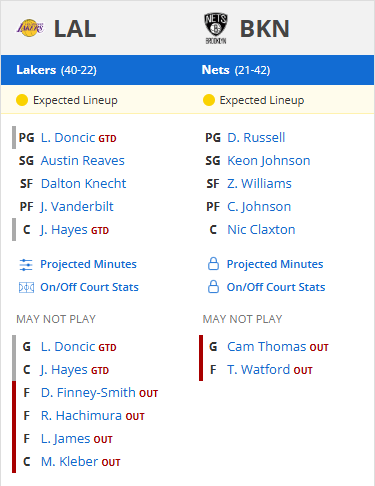
Task: Click the BKN team abbreviation header
Action: (265, 29)
